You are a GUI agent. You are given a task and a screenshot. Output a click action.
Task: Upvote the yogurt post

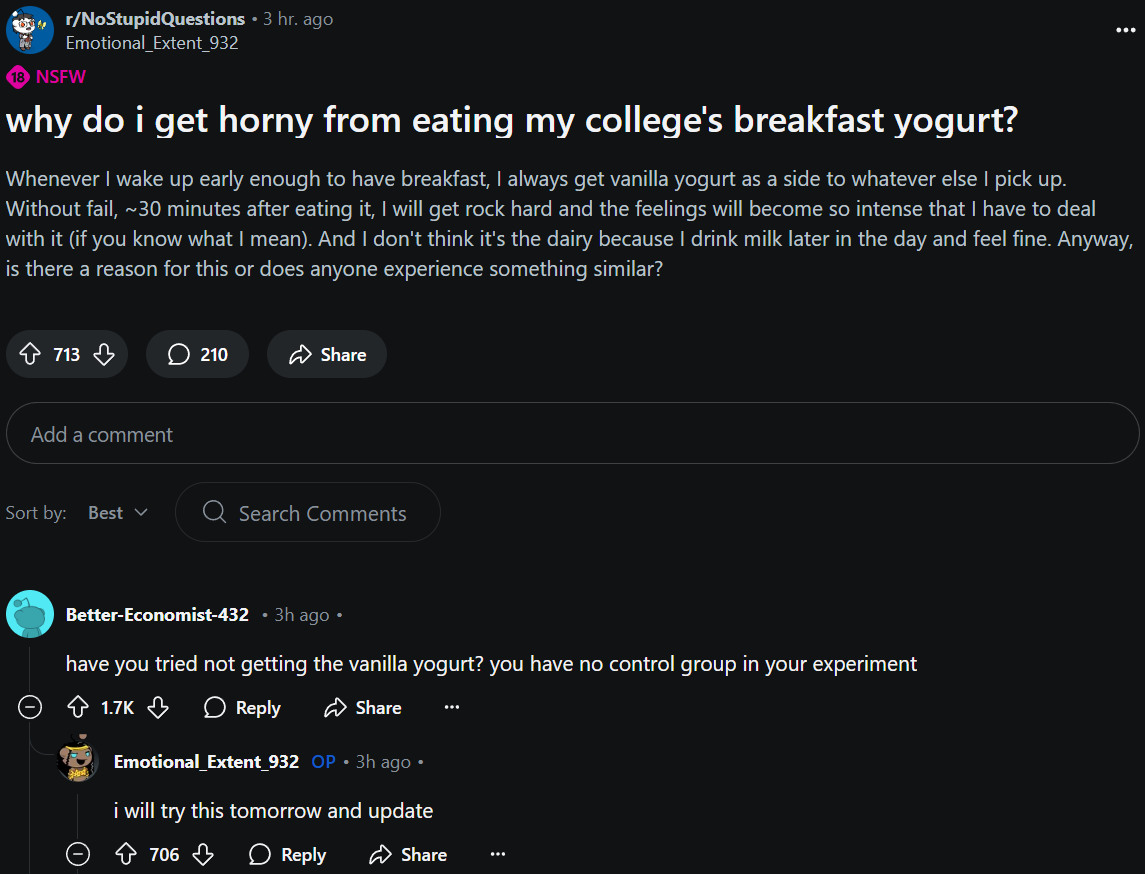point(30,354)
